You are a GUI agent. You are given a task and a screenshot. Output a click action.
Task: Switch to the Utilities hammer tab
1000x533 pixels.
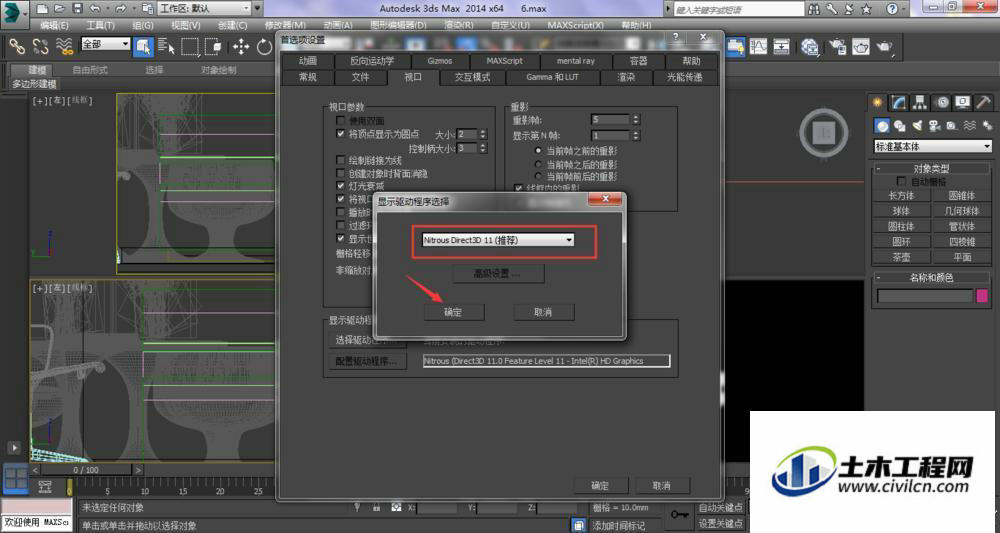983,102
